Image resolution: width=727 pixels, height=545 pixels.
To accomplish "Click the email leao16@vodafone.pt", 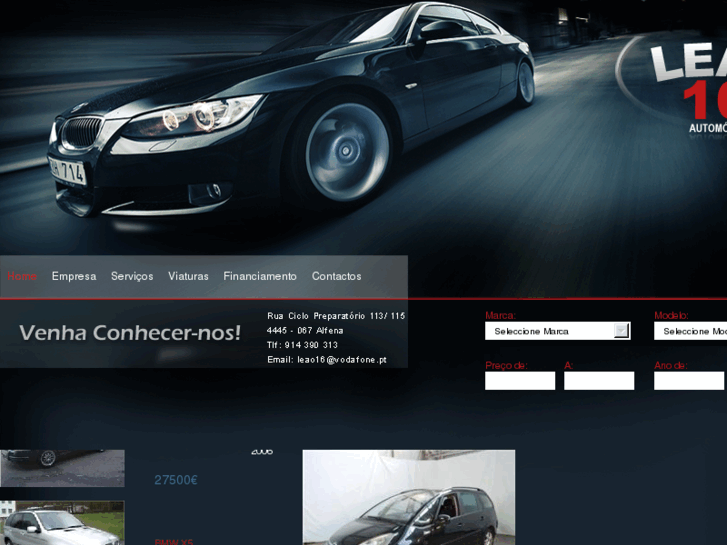I will pyautogui.click(x=342, y=359).
